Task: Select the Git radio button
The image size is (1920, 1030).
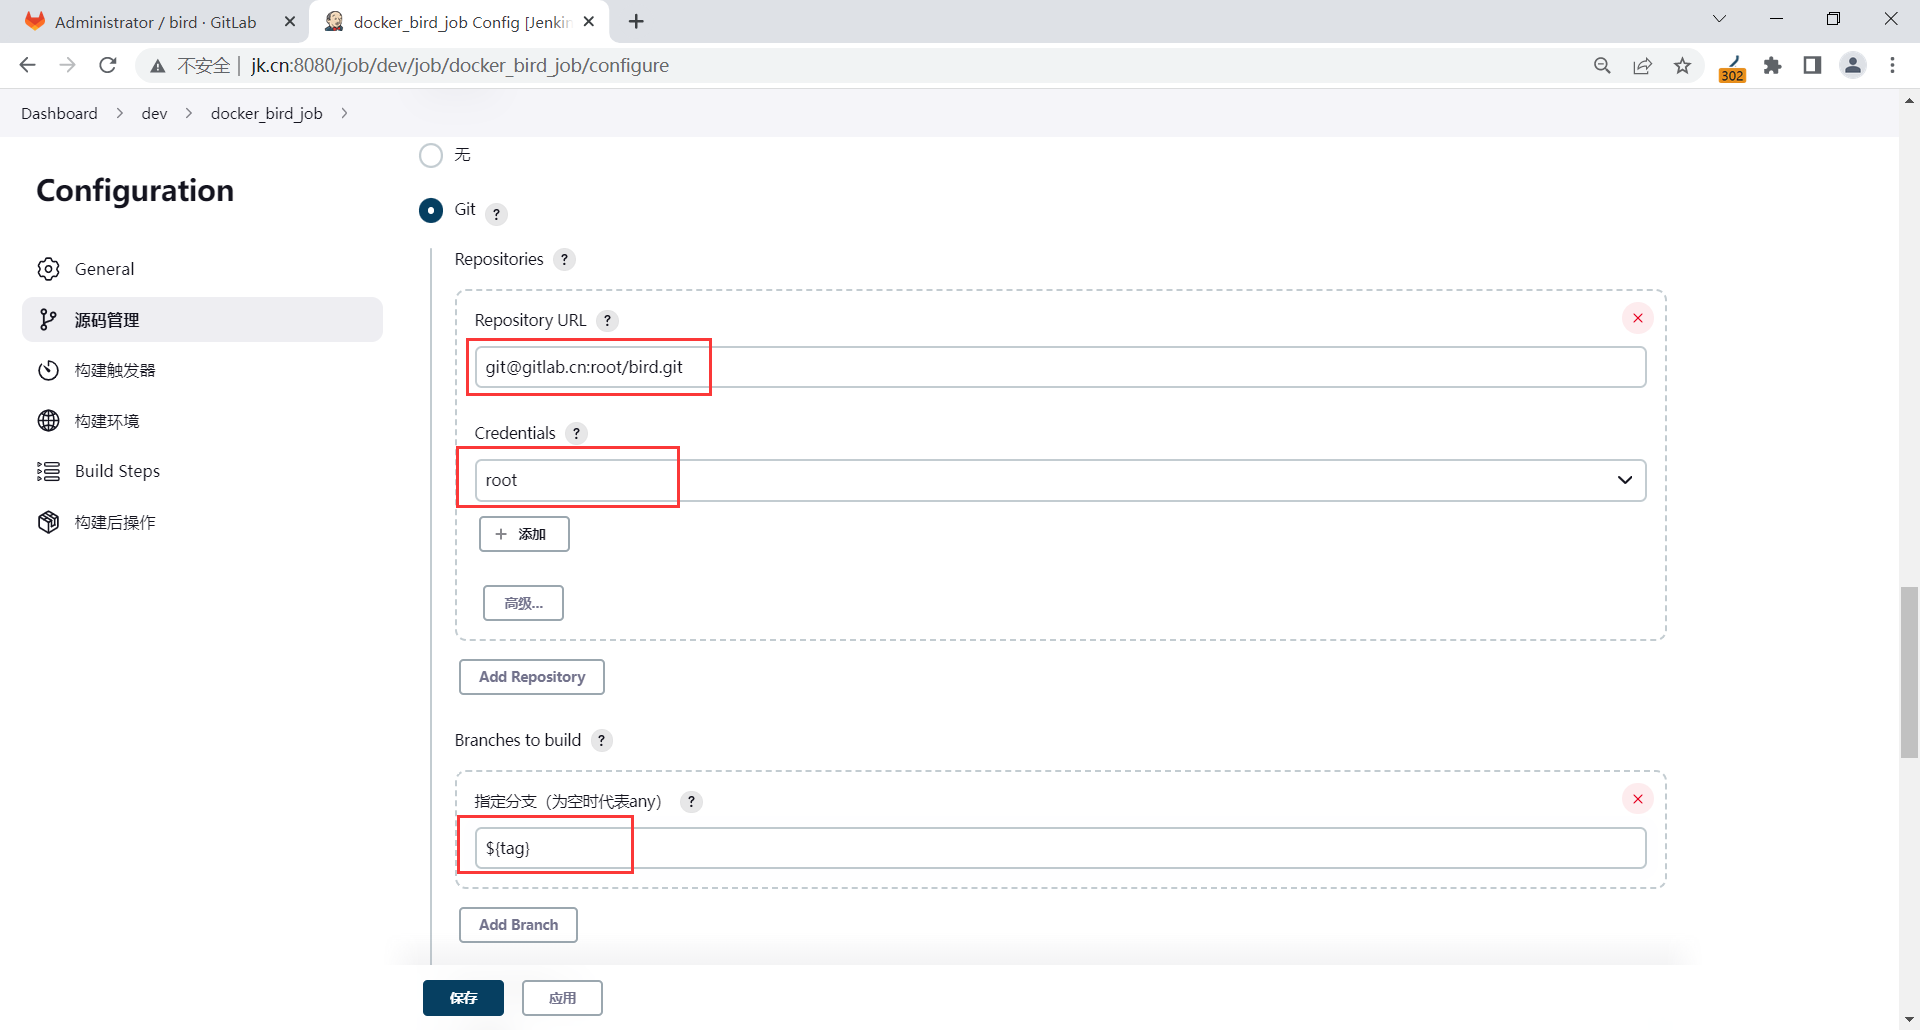Action: click(431, 210)
